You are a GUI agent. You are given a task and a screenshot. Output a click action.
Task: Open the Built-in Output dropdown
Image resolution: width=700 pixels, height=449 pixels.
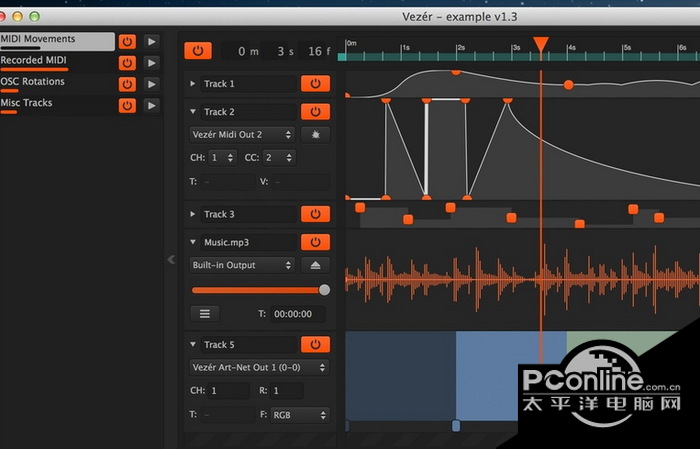pos(242,265)
